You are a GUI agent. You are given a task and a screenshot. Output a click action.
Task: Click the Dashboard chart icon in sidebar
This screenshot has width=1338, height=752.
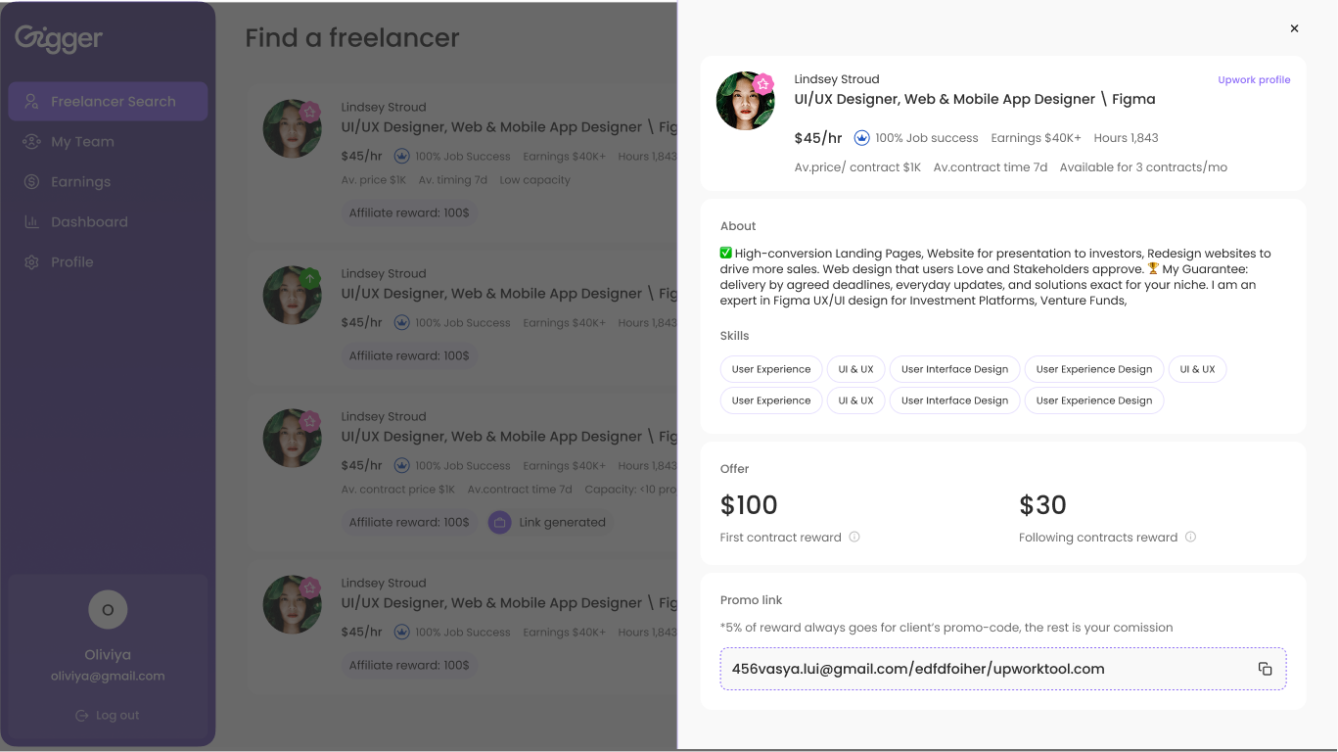click(31, 222)
